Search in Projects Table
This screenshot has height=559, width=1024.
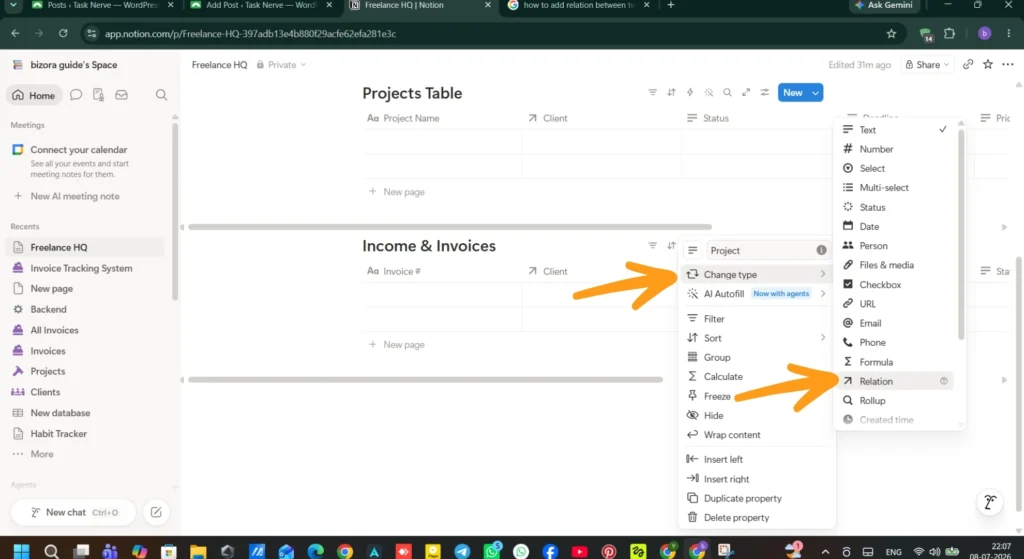(x=727, y=93)
